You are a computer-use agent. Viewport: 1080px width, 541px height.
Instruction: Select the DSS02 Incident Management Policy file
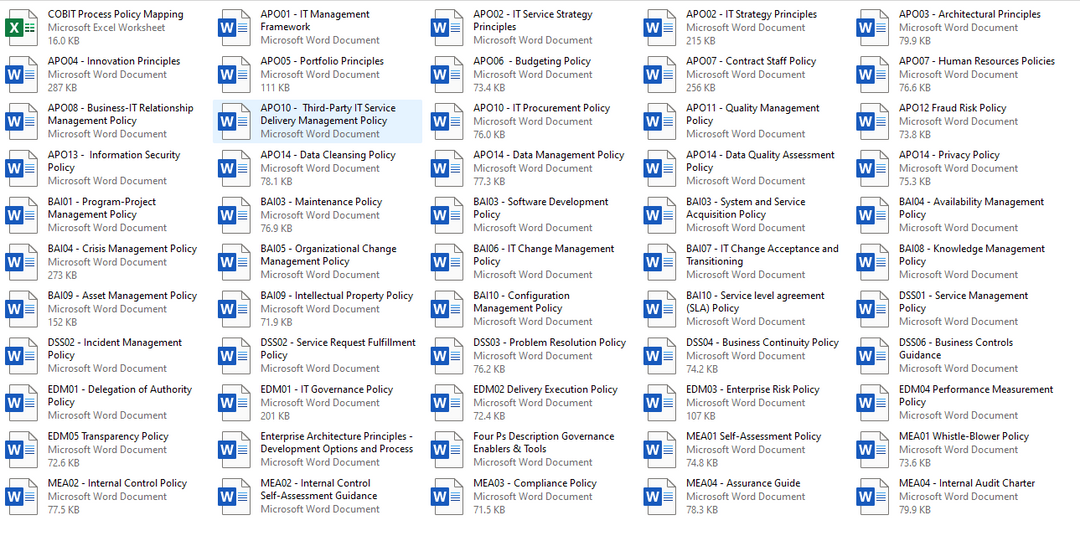[x=114, y=348]
